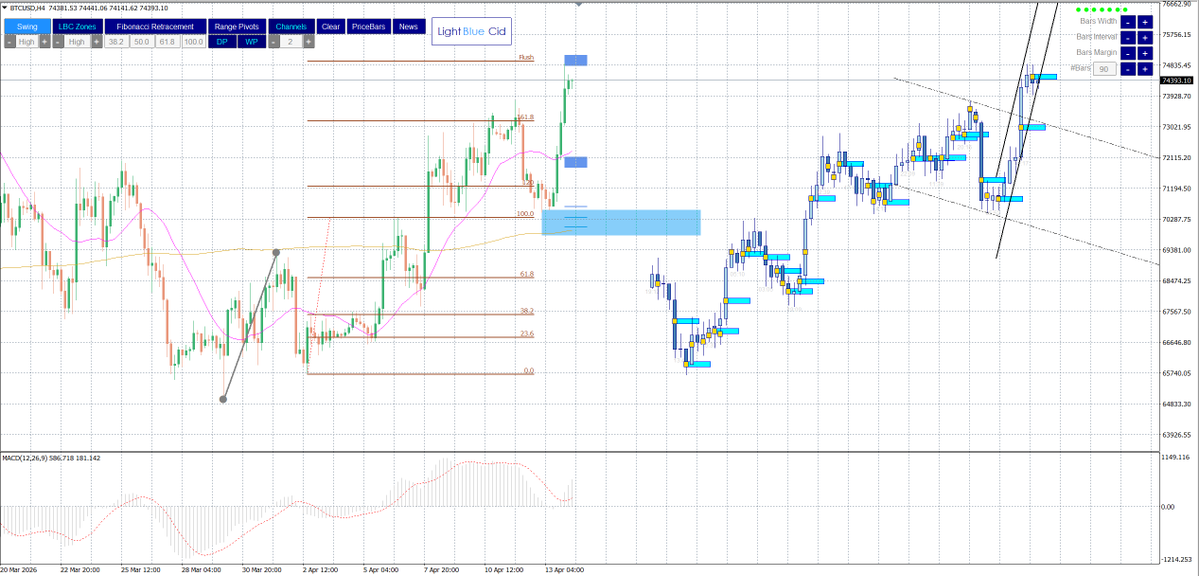Click the Fibonacci 100.0 level label on chart

[x=525, y=214]
